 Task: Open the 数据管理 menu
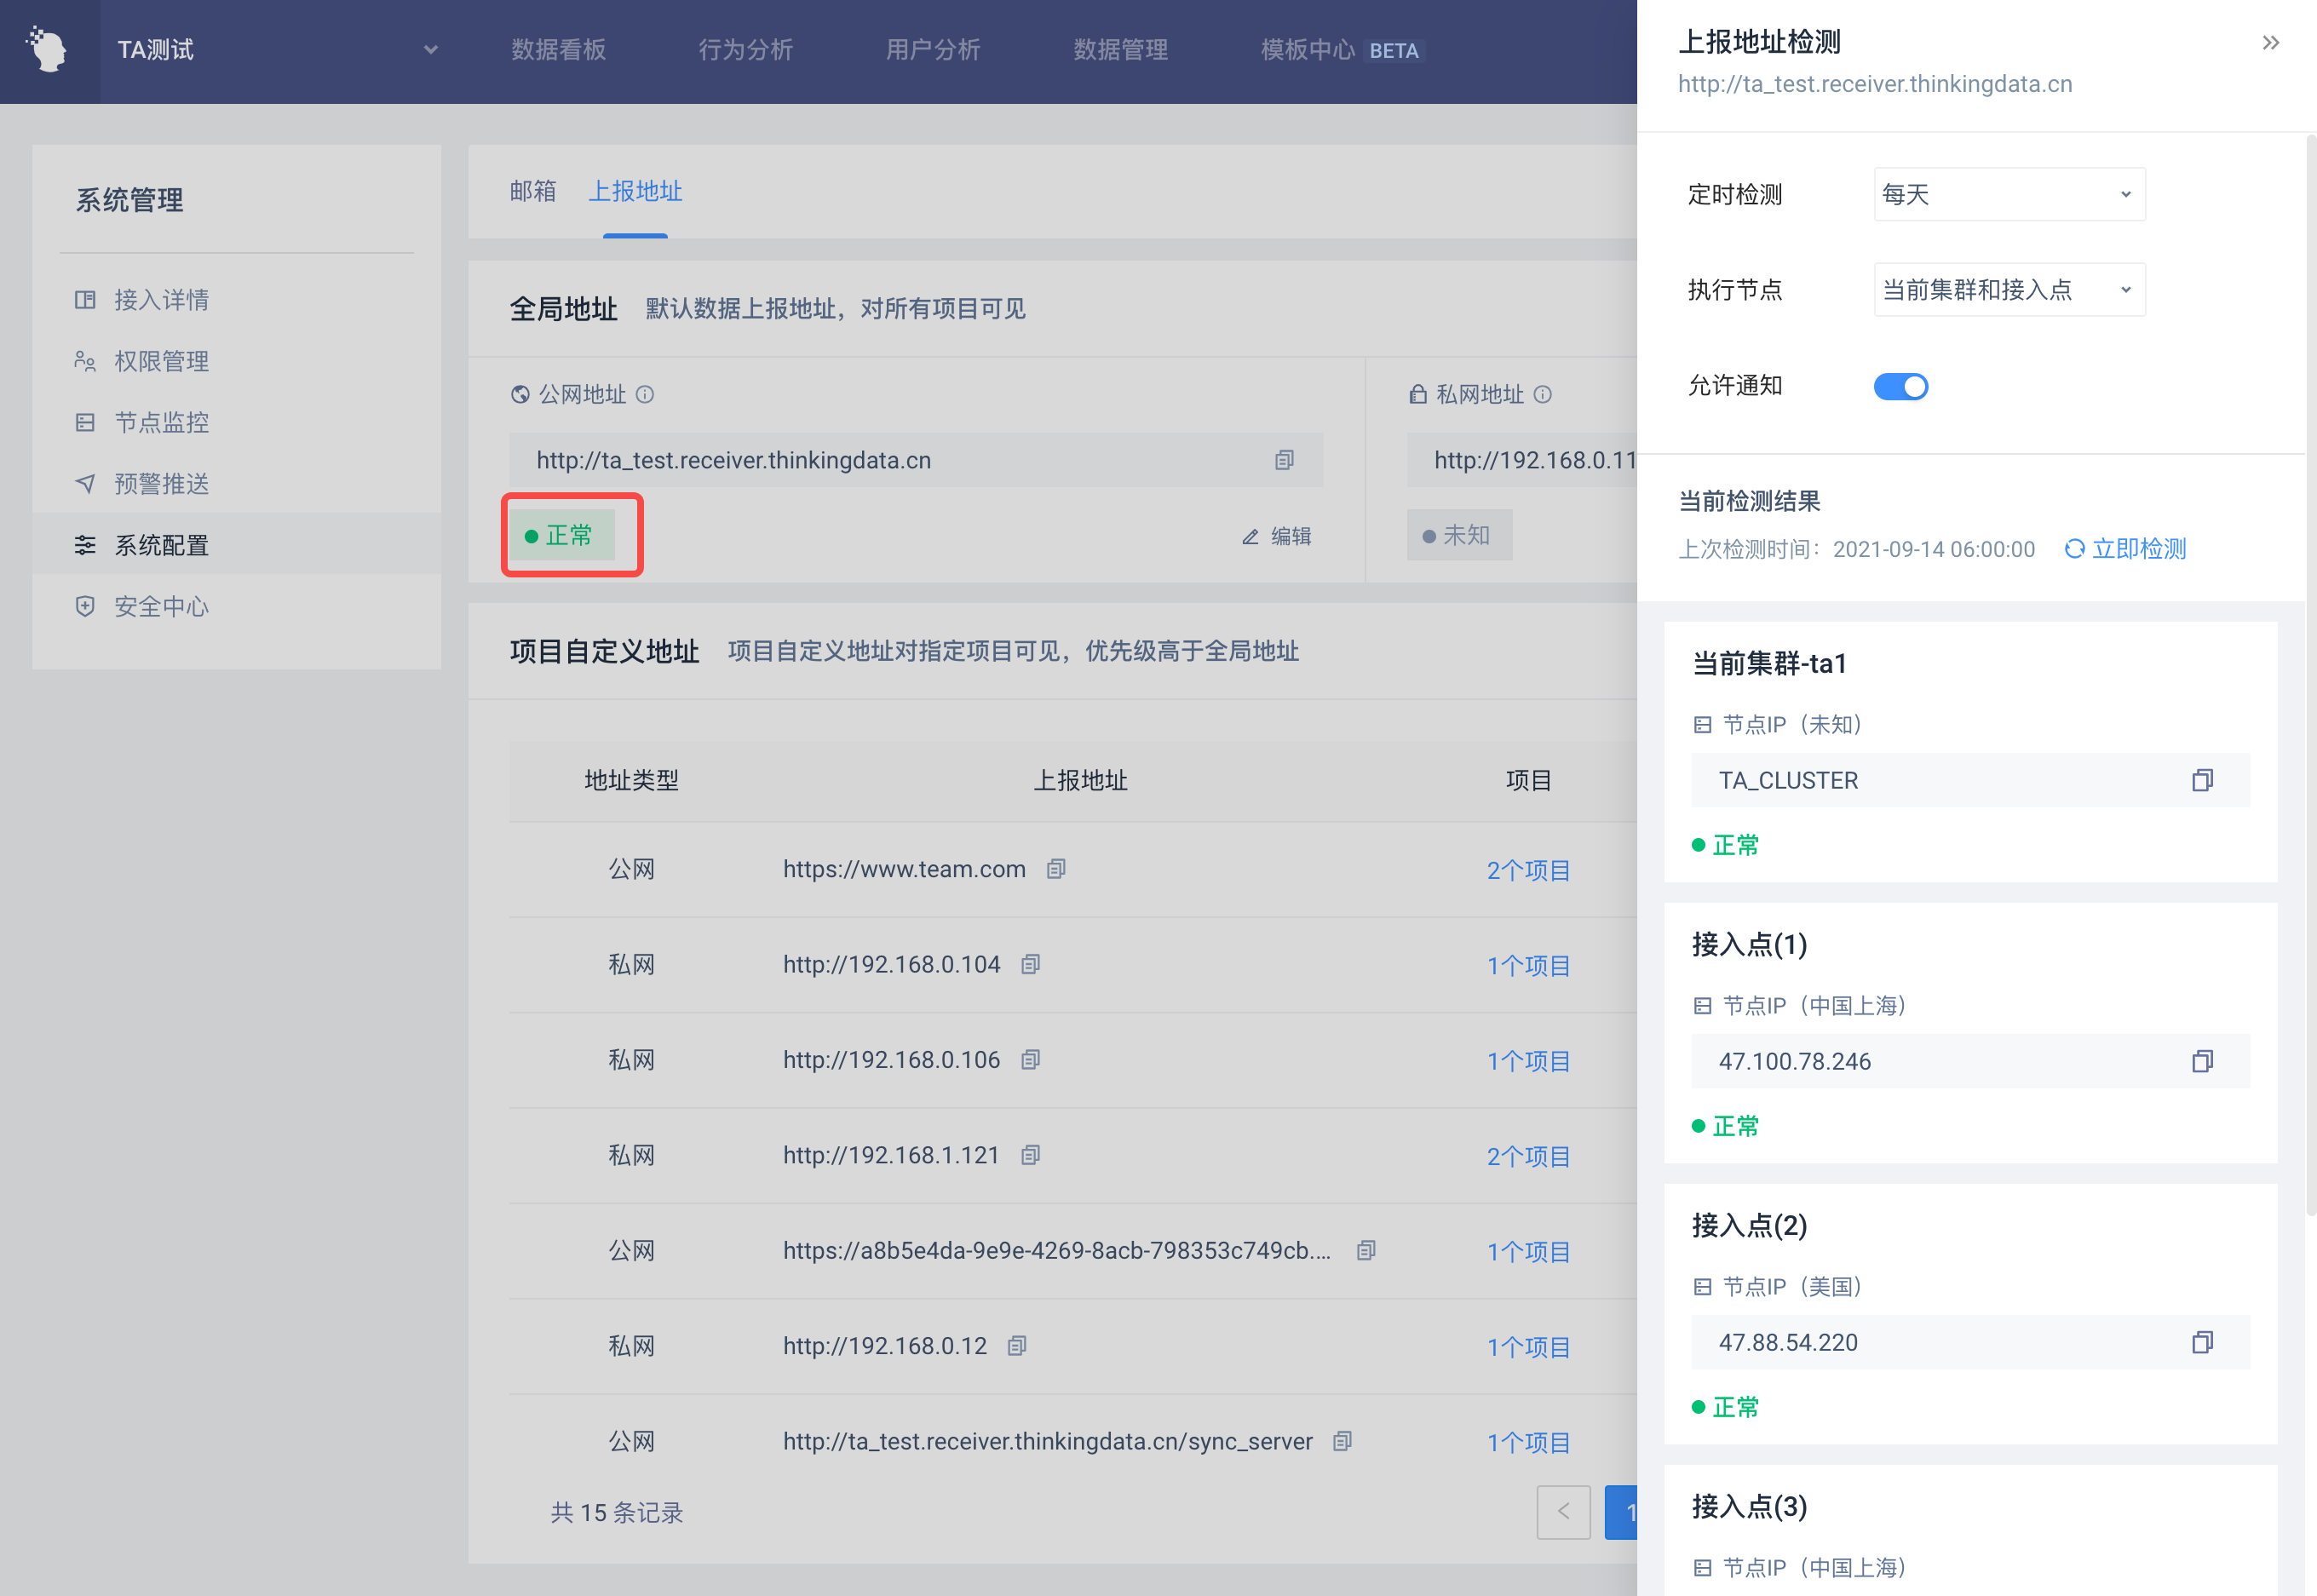click(1121, 50)
